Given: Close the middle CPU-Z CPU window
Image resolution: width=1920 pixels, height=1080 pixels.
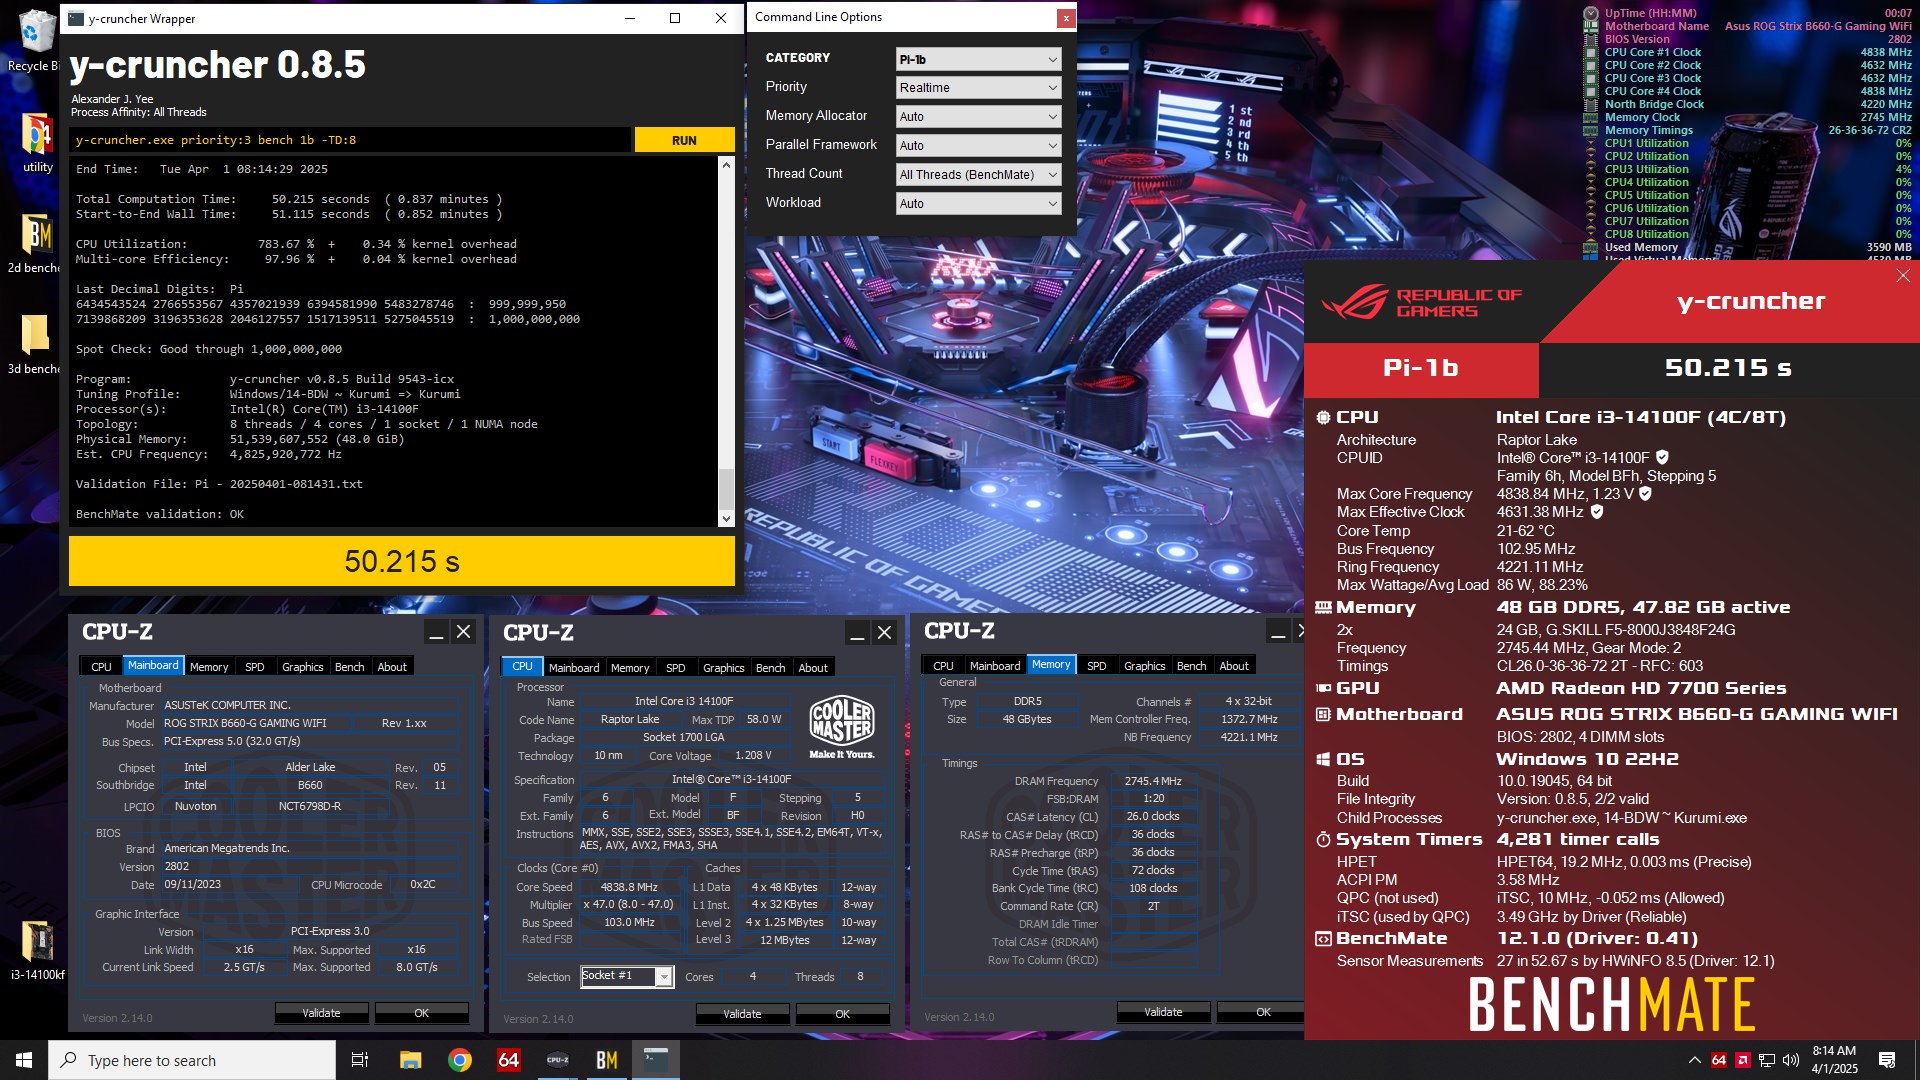Looking at the screenshot, I should coord(884,632).
